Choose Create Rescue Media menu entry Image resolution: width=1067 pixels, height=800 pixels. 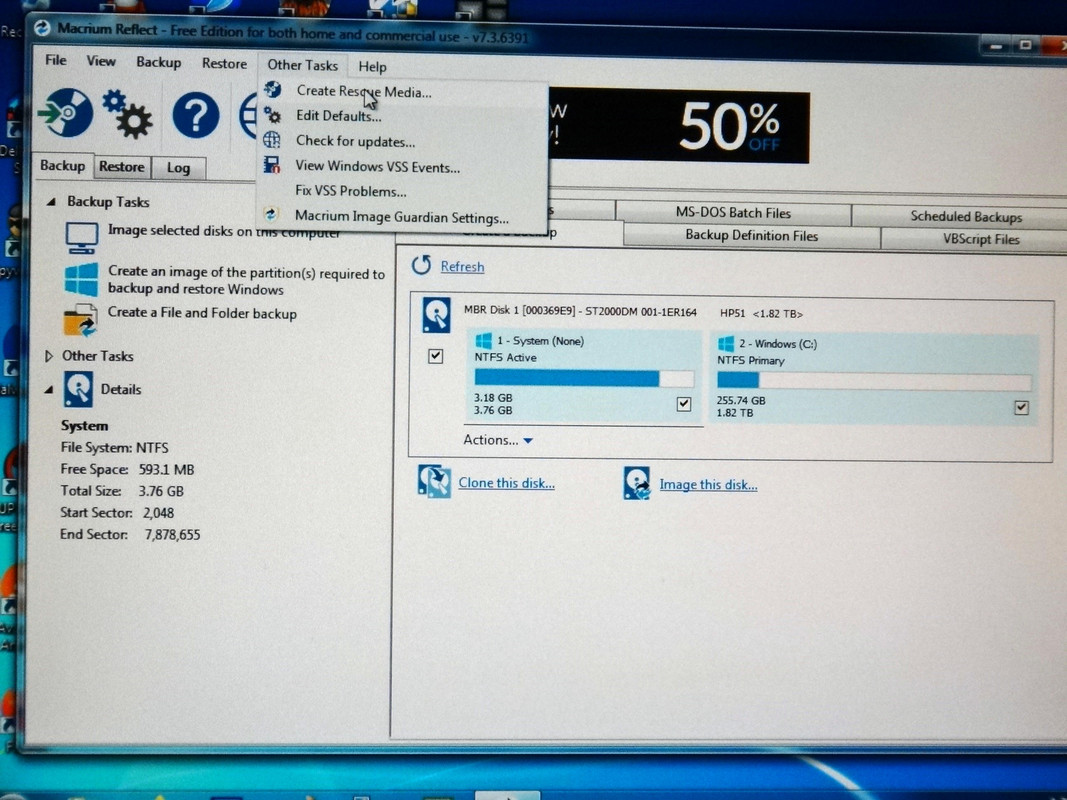pyautogui.click(x=403, y=91)
